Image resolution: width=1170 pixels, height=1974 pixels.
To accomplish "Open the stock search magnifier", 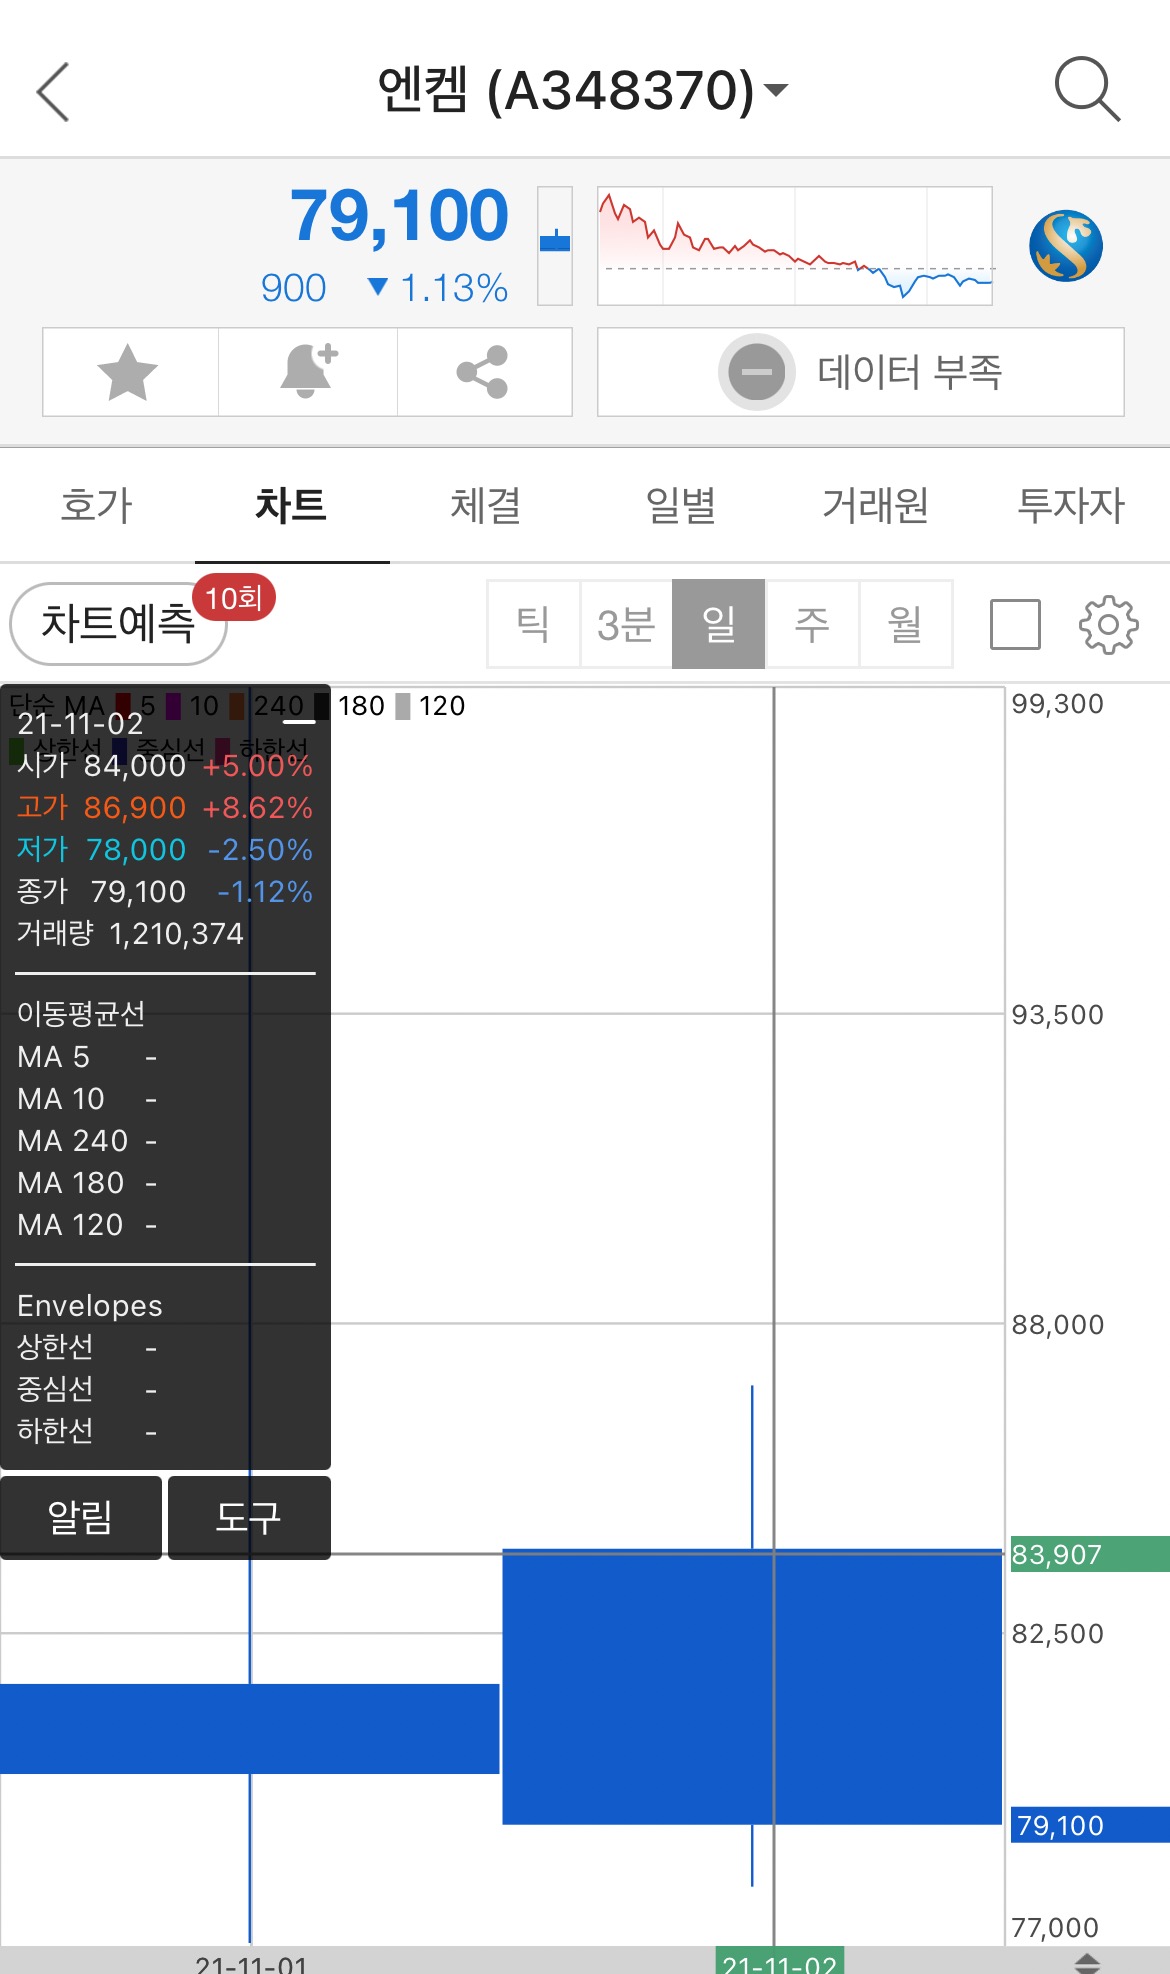I will click(x=1087, y=90).
